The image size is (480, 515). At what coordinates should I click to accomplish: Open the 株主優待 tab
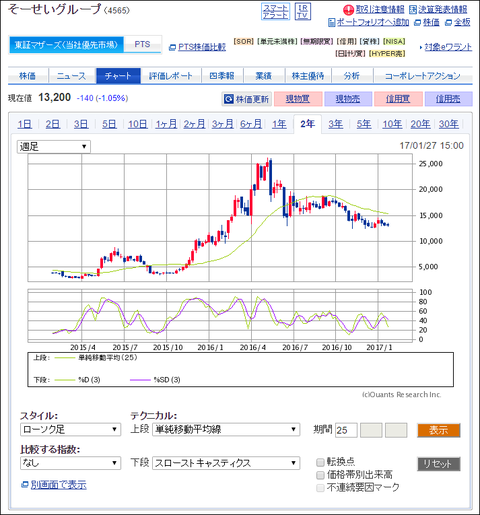[308, 76]
